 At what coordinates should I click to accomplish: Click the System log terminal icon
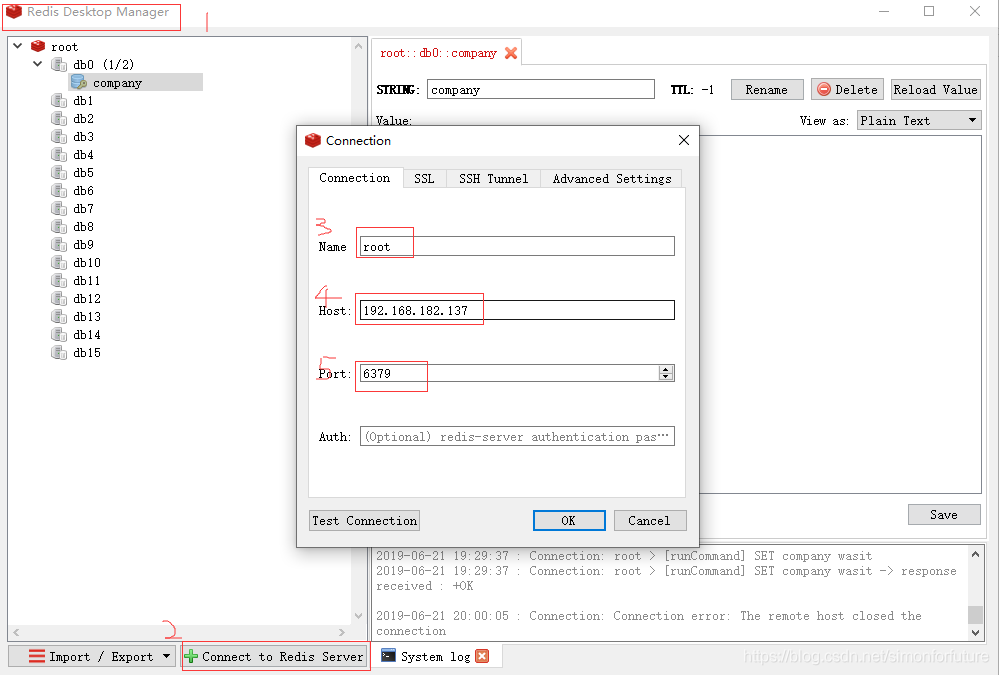[x=388, y=656]
